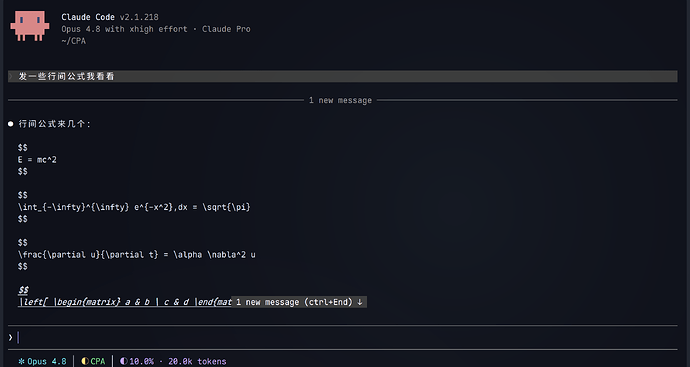690x367 pixels.
Task: Click the "1 new message (ctrl+End)" jump button
Action: 299,302
